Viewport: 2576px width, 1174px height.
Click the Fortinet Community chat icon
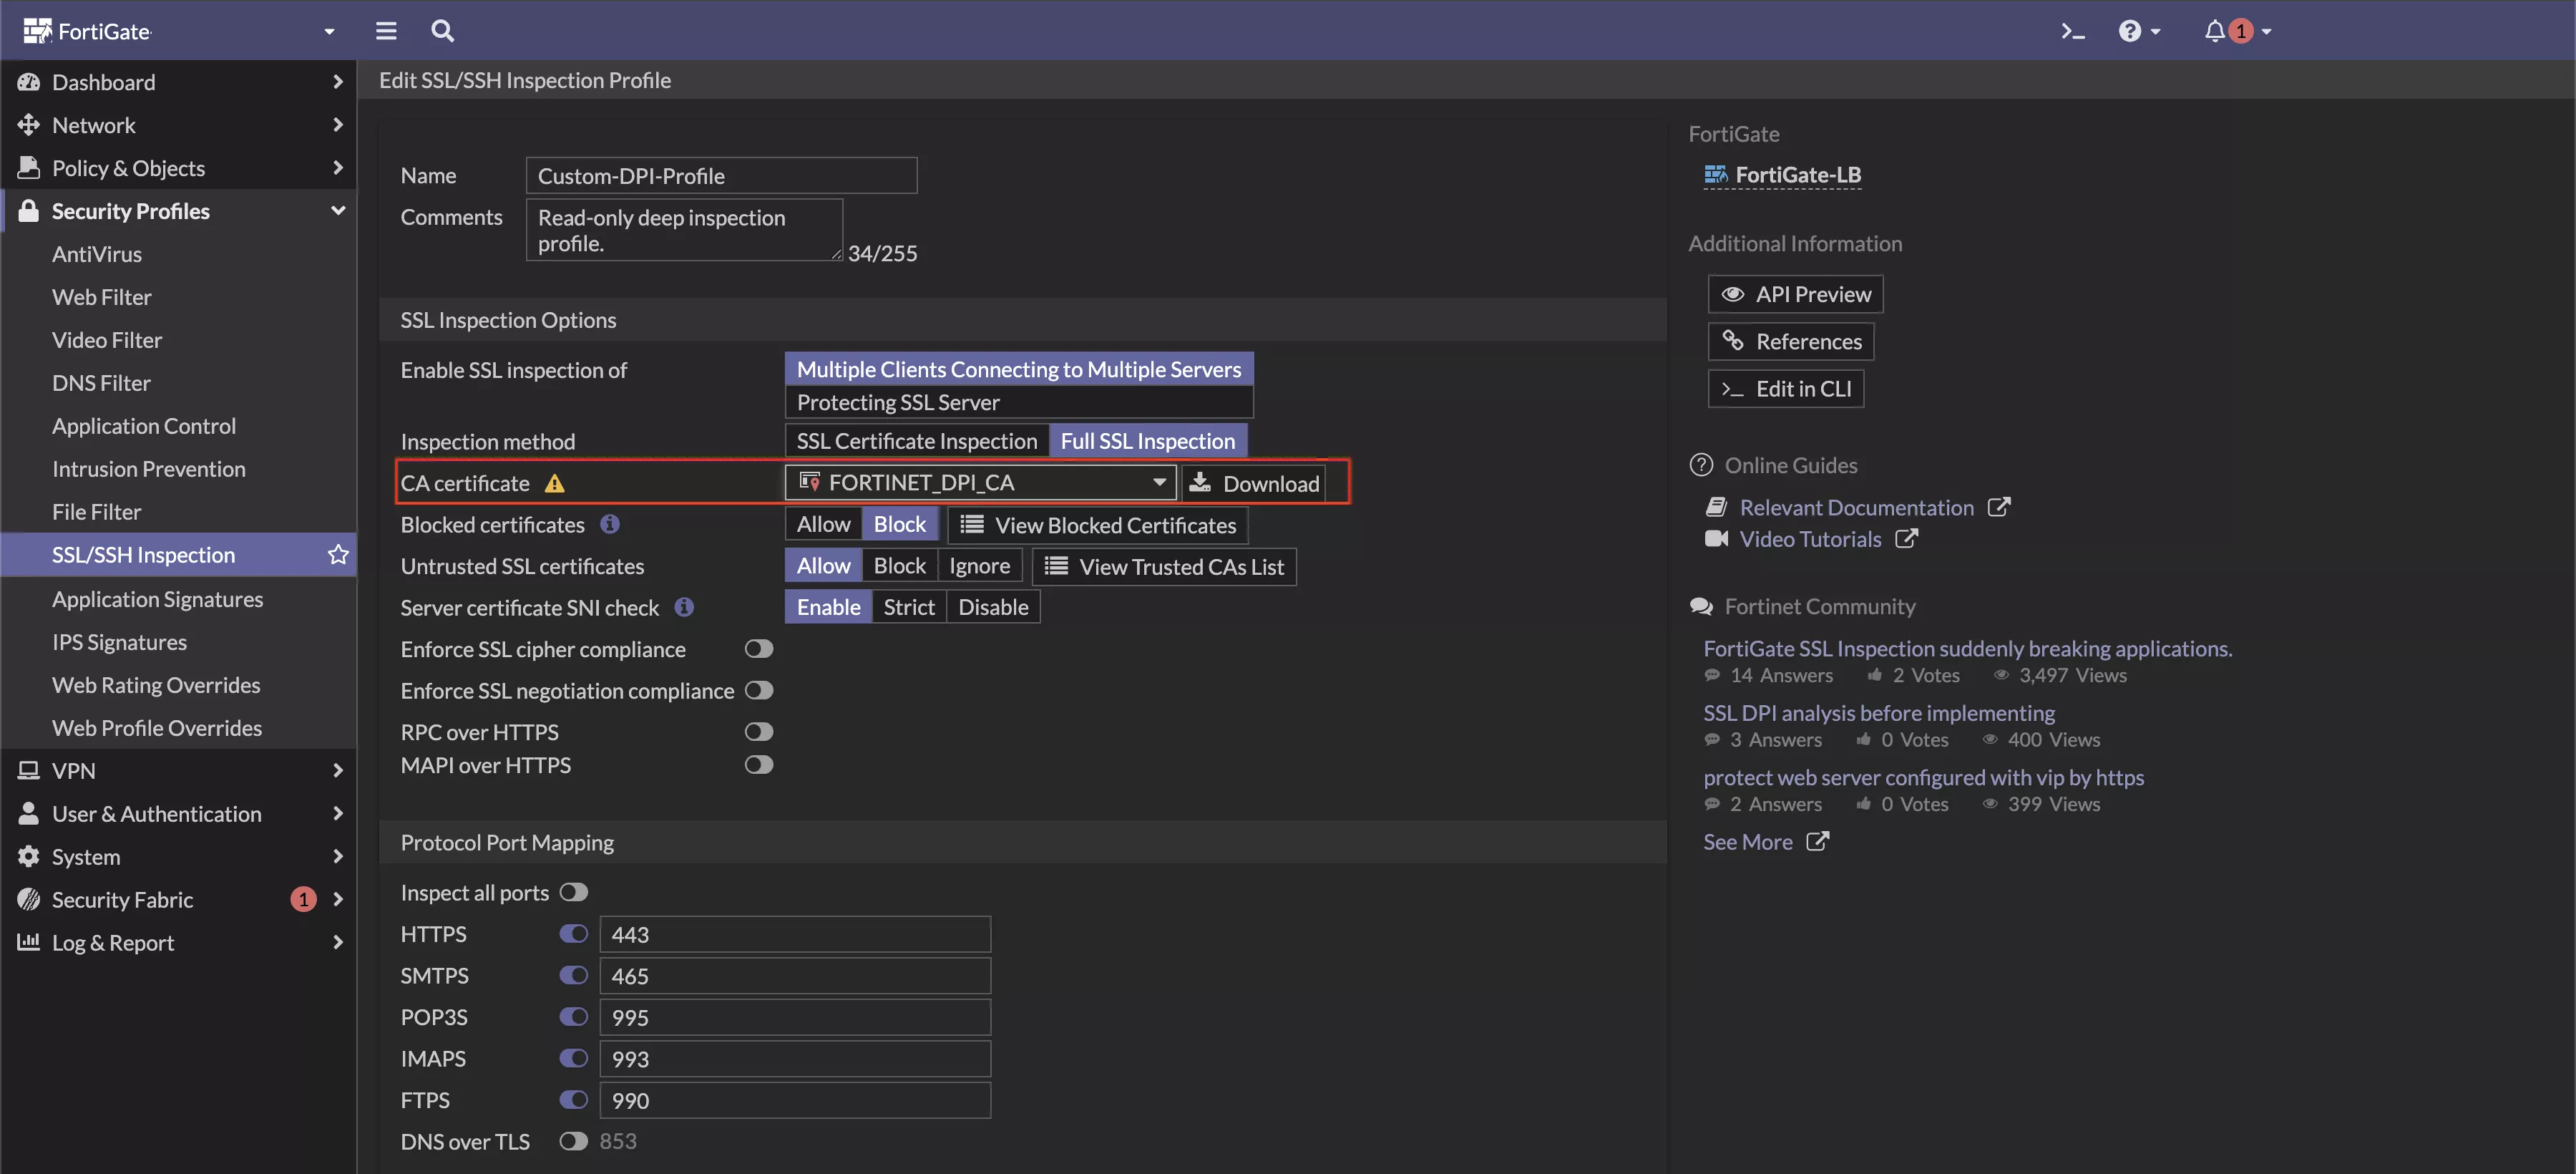(1701, 606)
